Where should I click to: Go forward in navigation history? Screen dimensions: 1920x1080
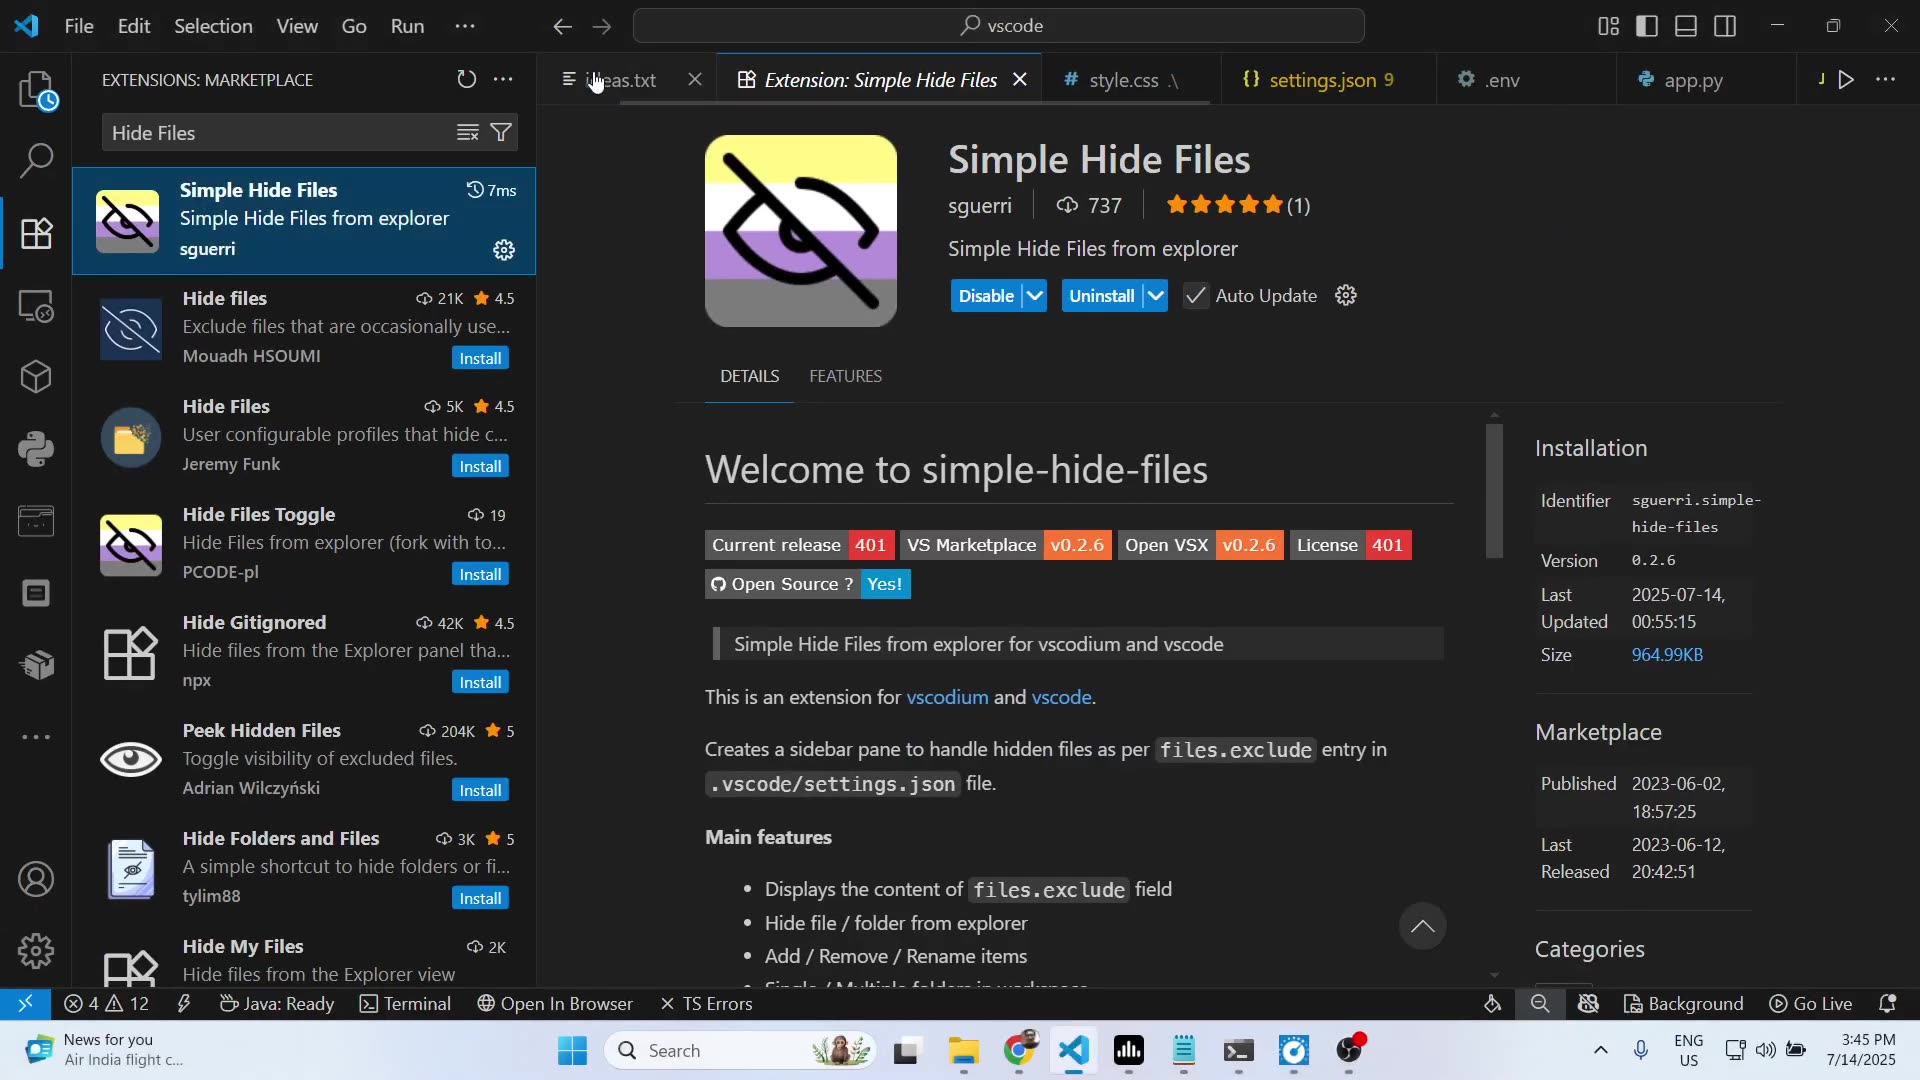click(x=601, y=26)
